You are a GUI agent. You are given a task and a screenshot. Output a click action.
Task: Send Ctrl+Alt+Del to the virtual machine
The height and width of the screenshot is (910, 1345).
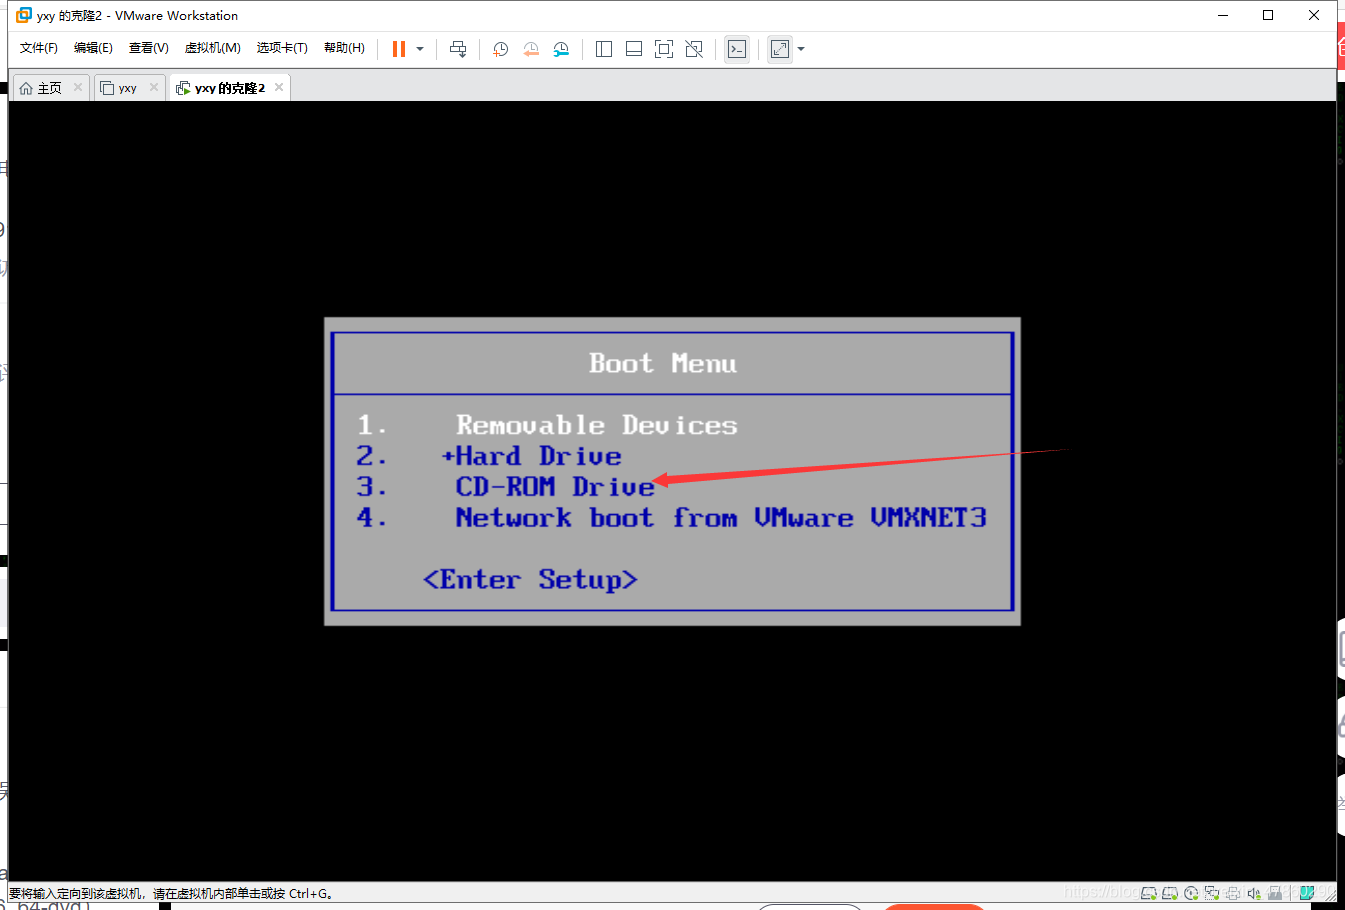[458, 49]
